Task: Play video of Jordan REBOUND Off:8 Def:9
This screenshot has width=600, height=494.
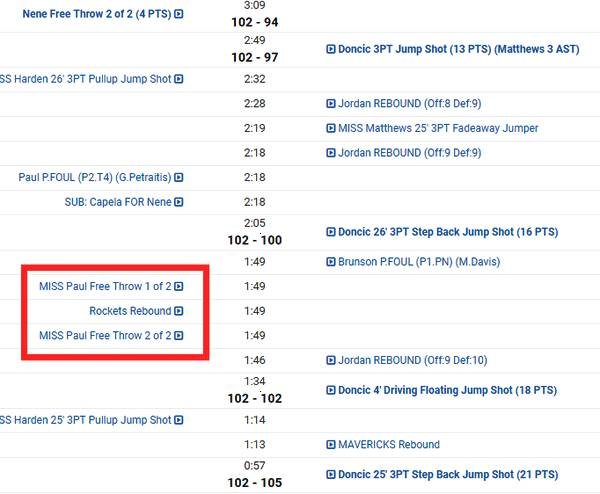Action: 331,104
